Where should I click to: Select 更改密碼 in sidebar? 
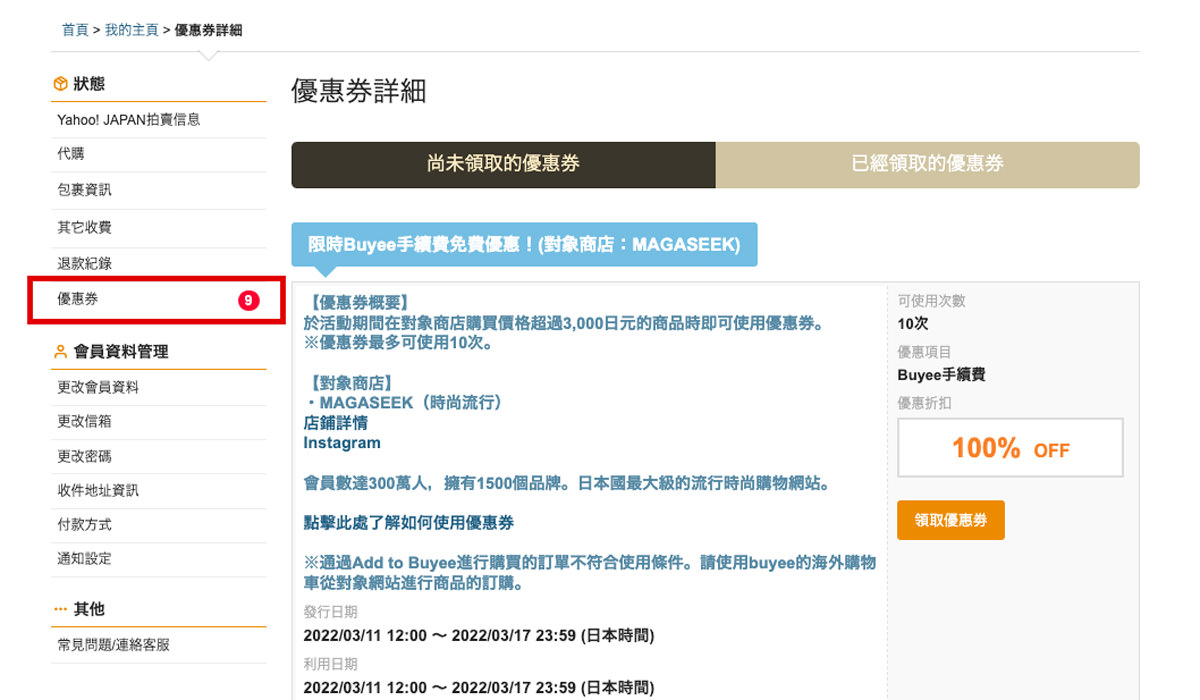pos(84,456)
